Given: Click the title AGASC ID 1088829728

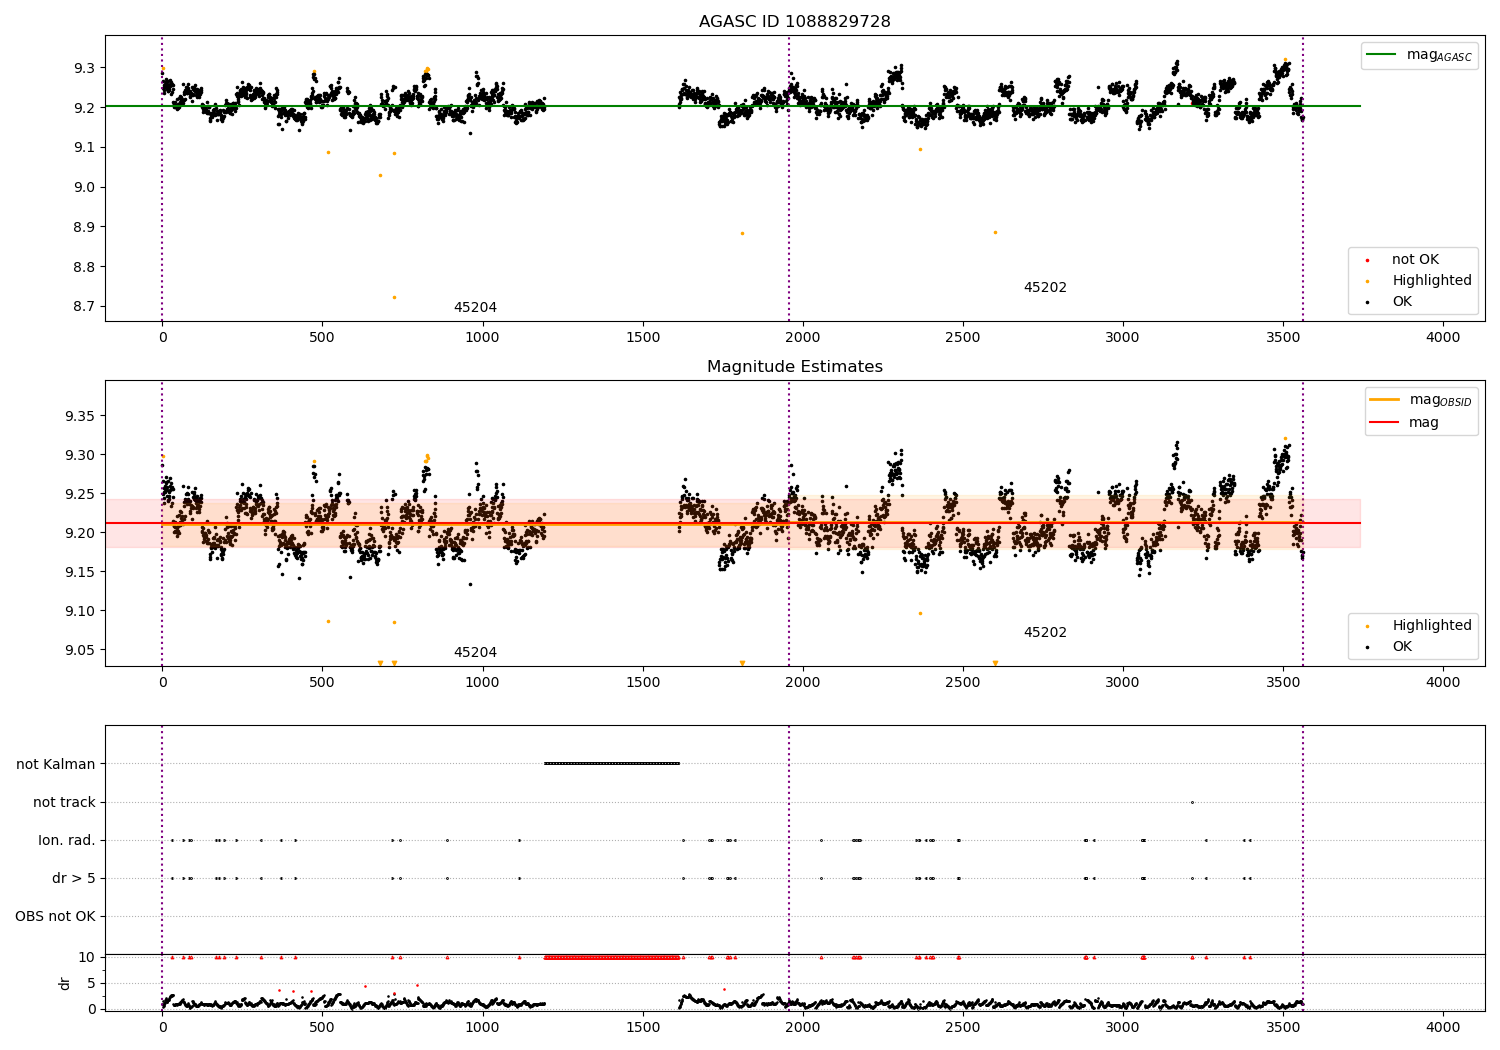Looking at the screenshot, I should coord(794,22).
